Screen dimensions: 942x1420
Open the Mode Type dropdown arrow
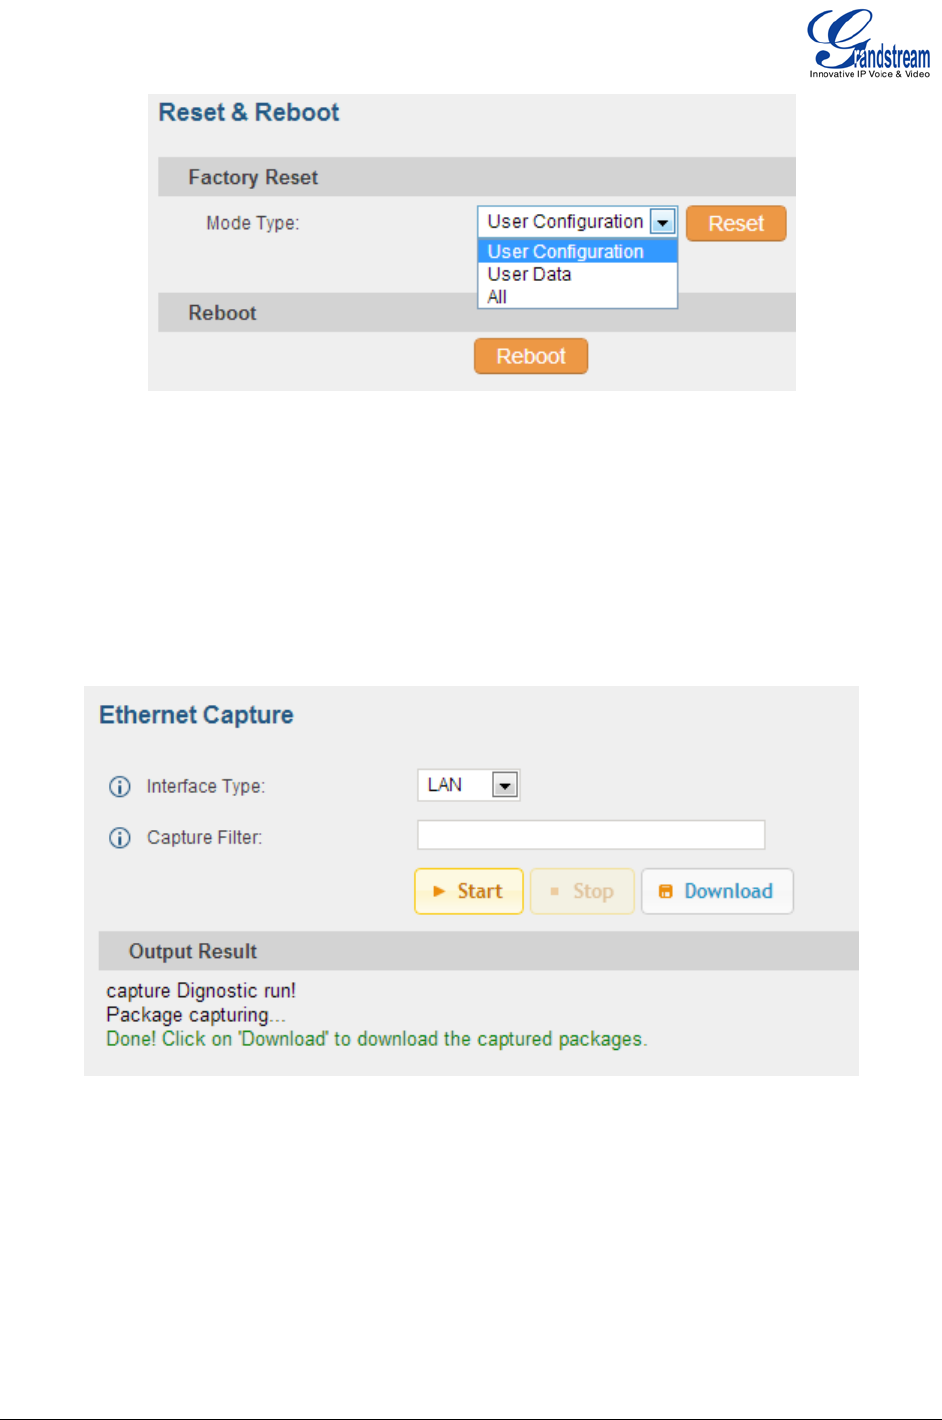[662, 222]
